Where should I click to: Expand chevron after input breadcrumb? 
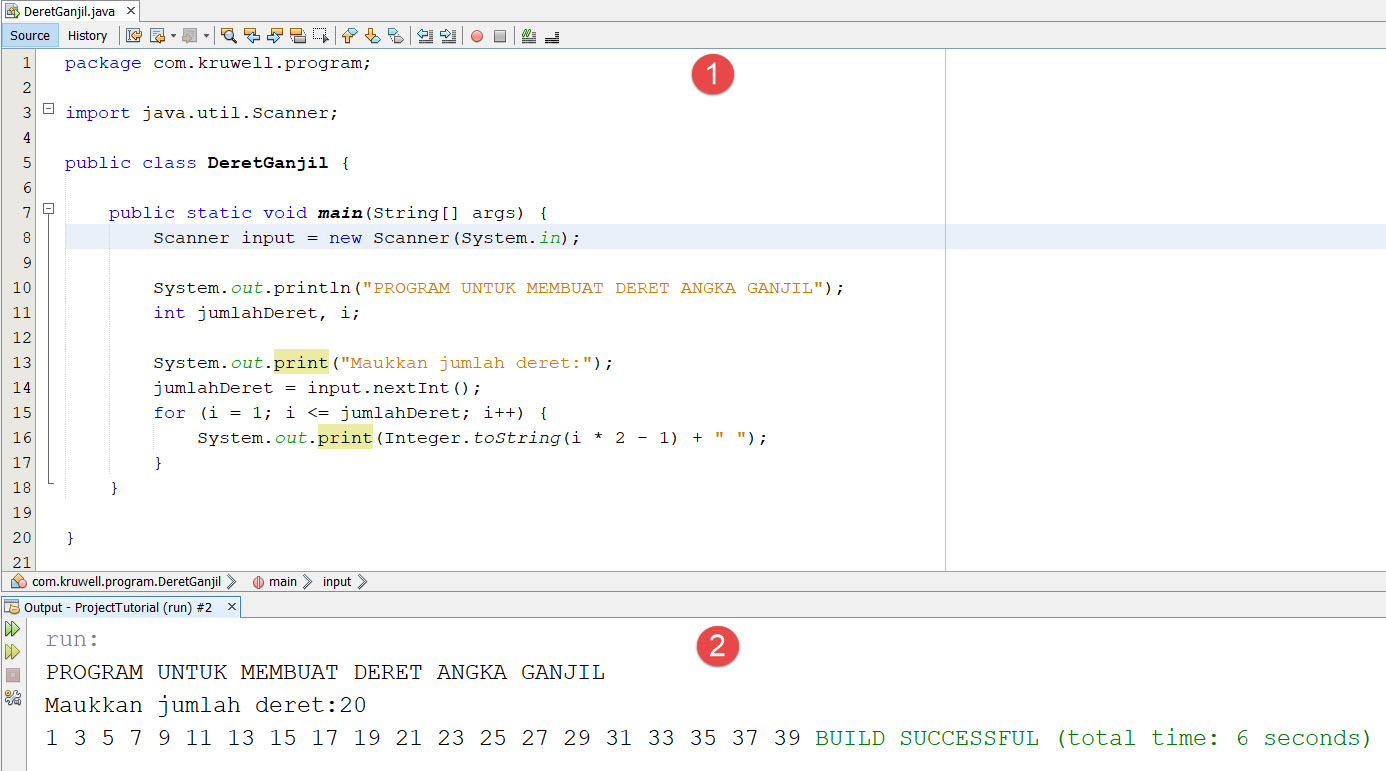pos(362,581)
